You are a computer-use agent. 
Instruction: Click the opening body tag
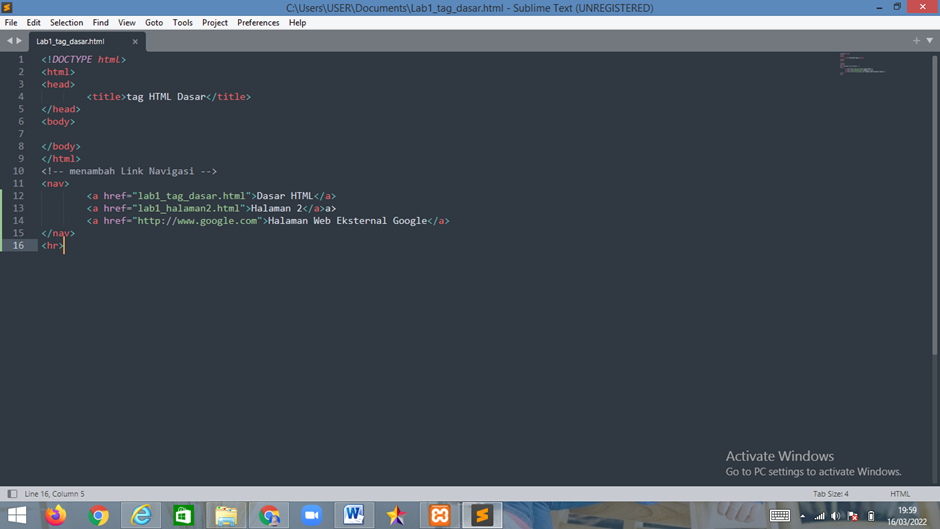pos(58,121)
